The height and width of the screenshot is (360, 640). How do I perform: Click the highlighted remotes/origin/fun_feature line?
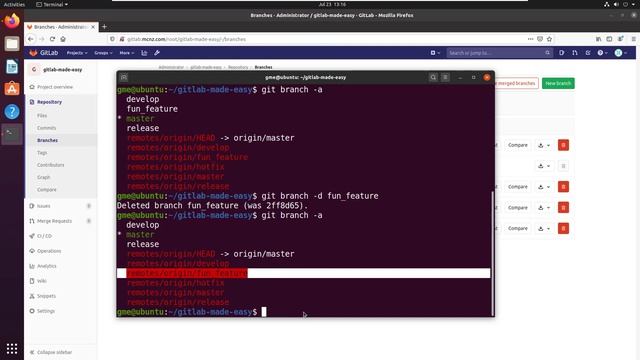[303, 273]
